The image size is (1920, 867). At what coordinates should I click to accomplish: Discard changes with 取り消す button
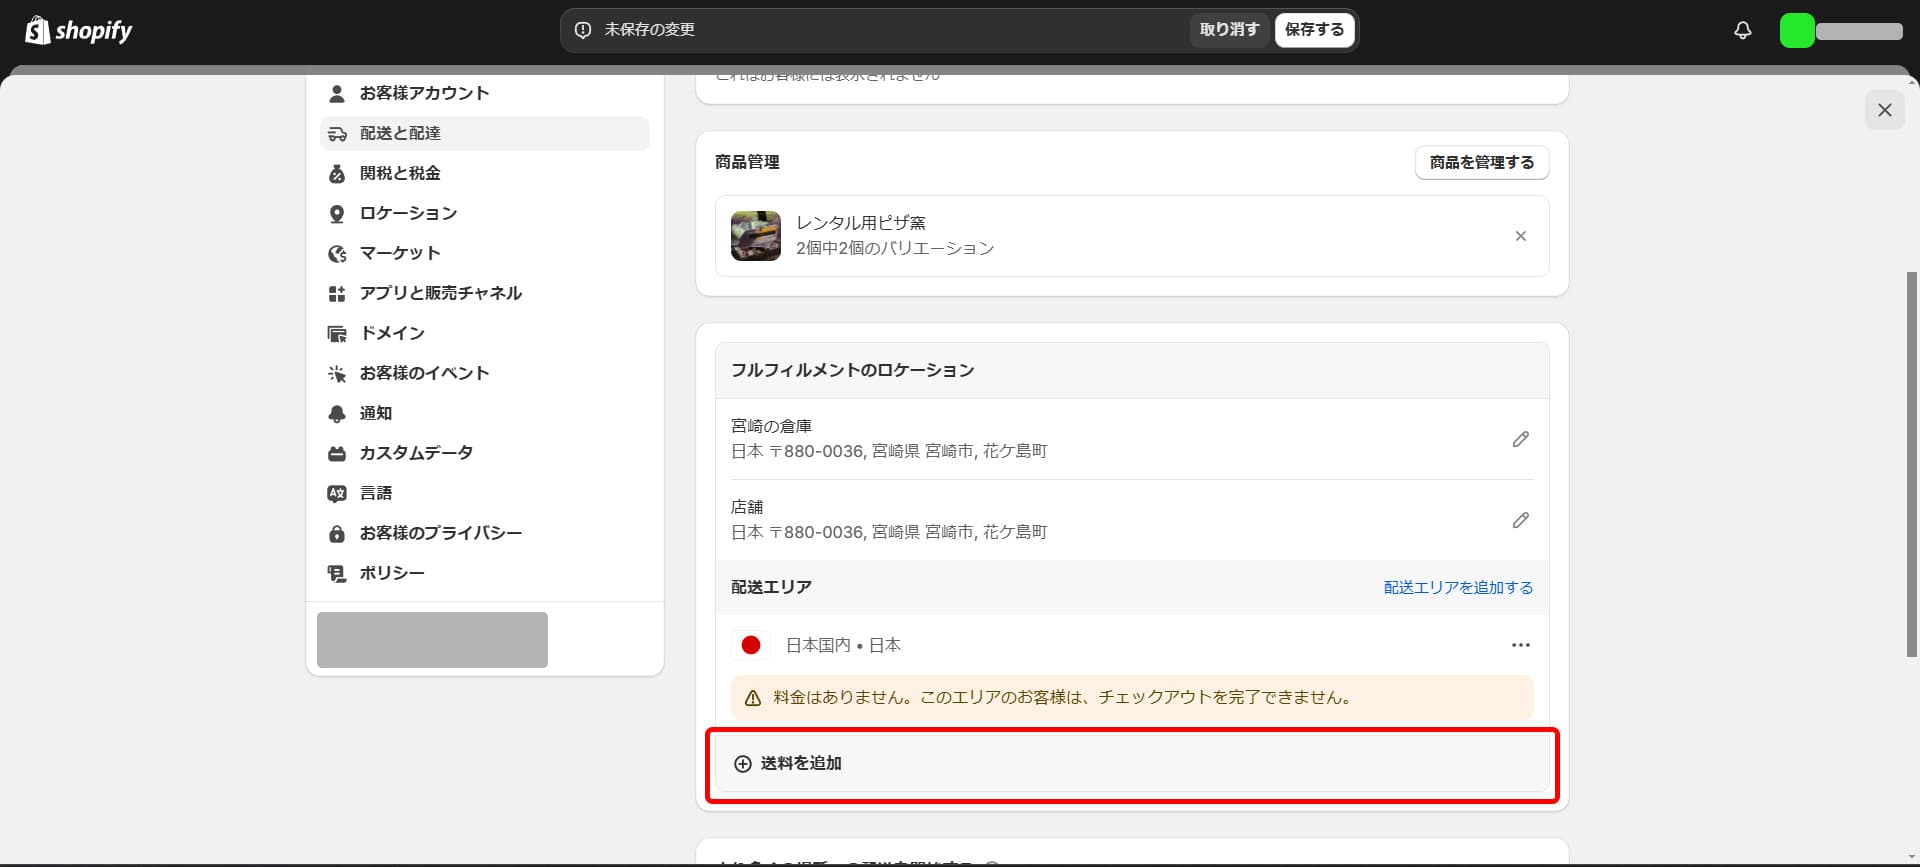tap(1229, 30)
